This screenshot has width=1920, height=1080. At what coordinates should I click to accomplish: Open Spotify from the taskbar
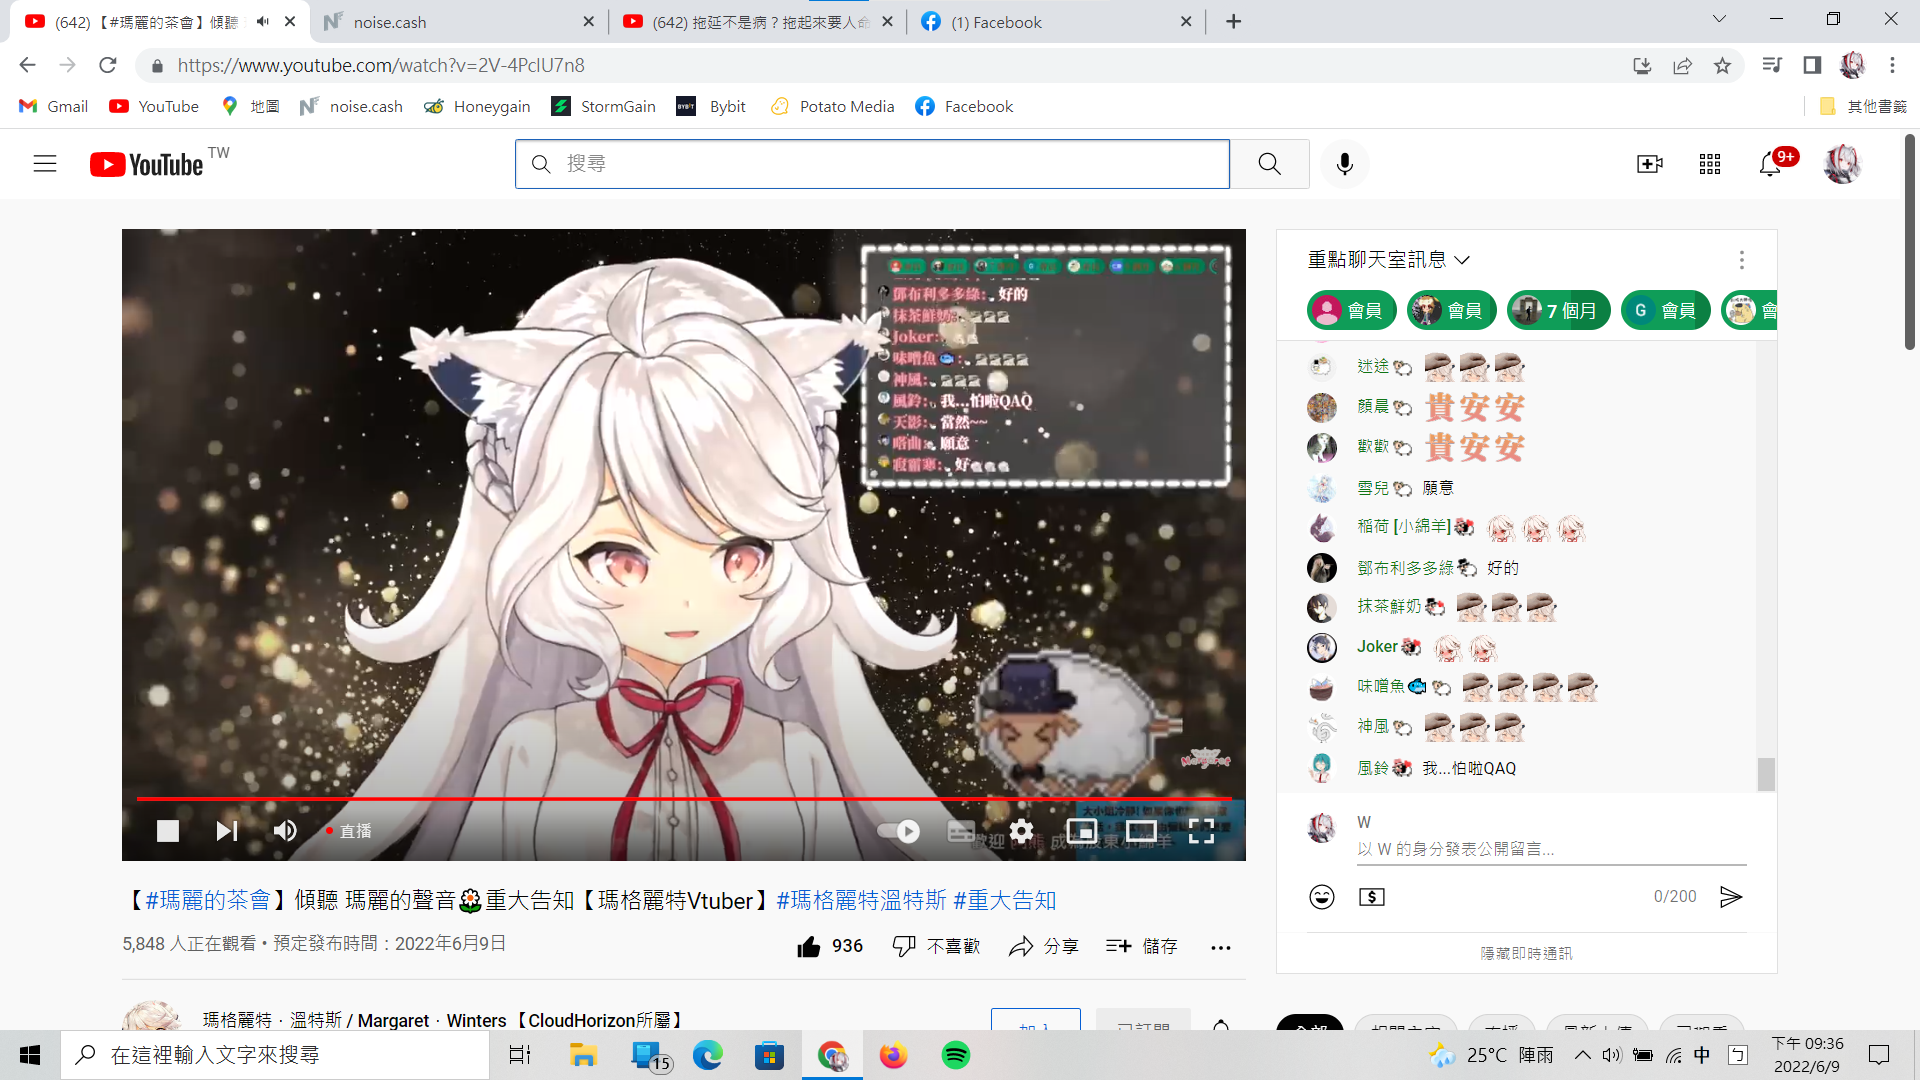[956, 1055]
